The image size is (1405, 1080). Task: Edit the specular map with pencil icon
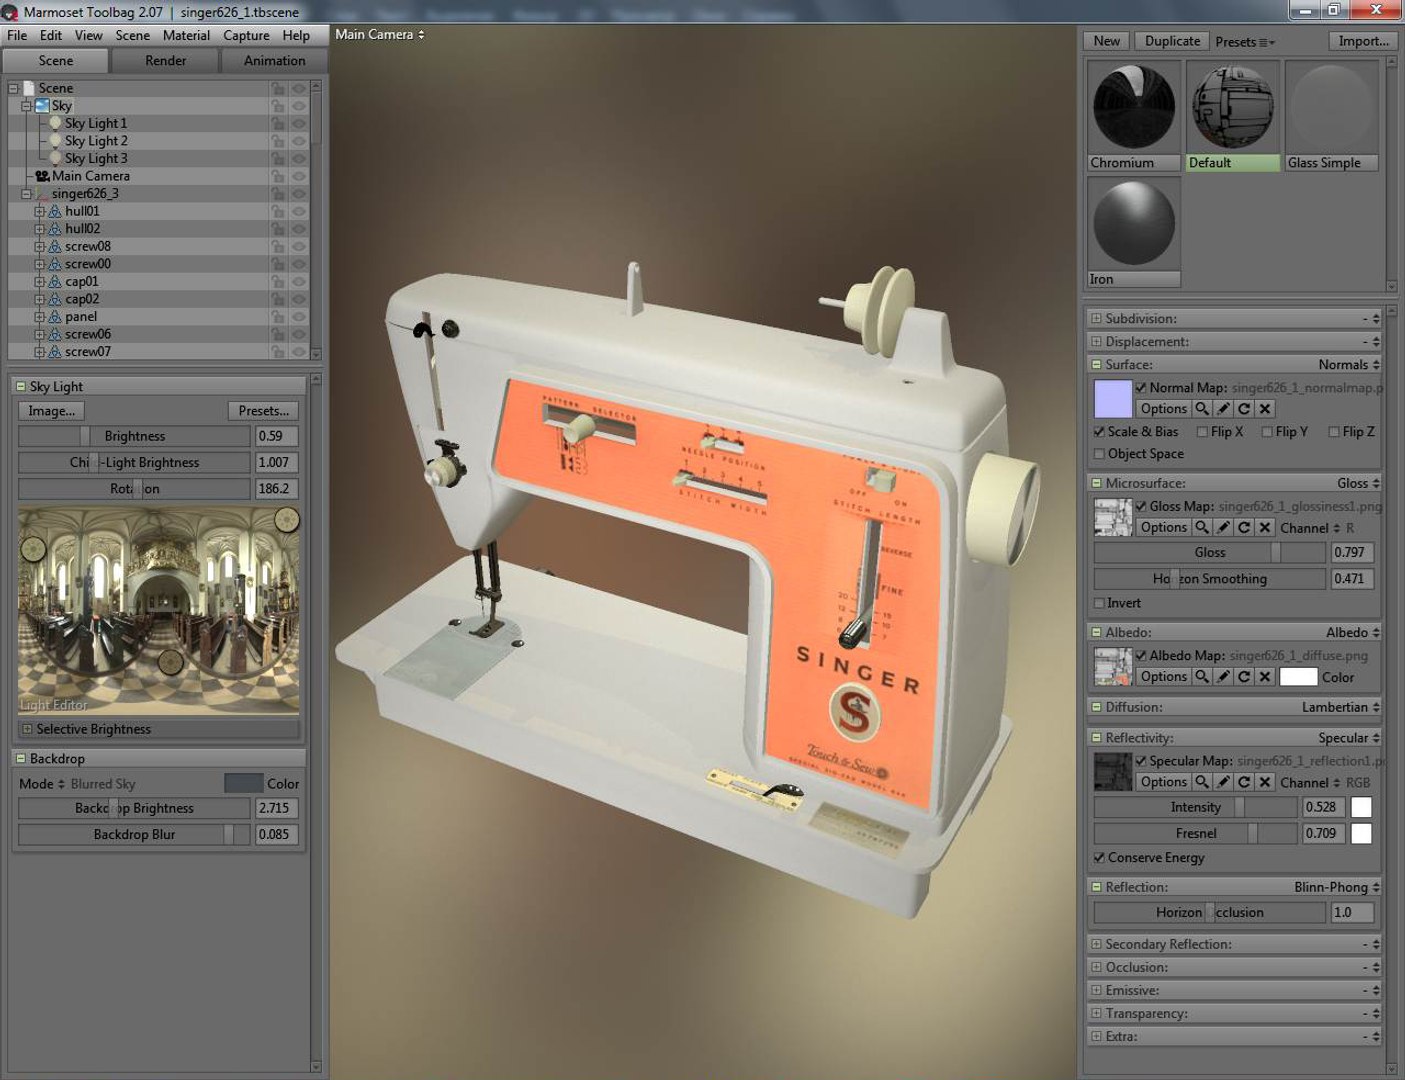1223,782
